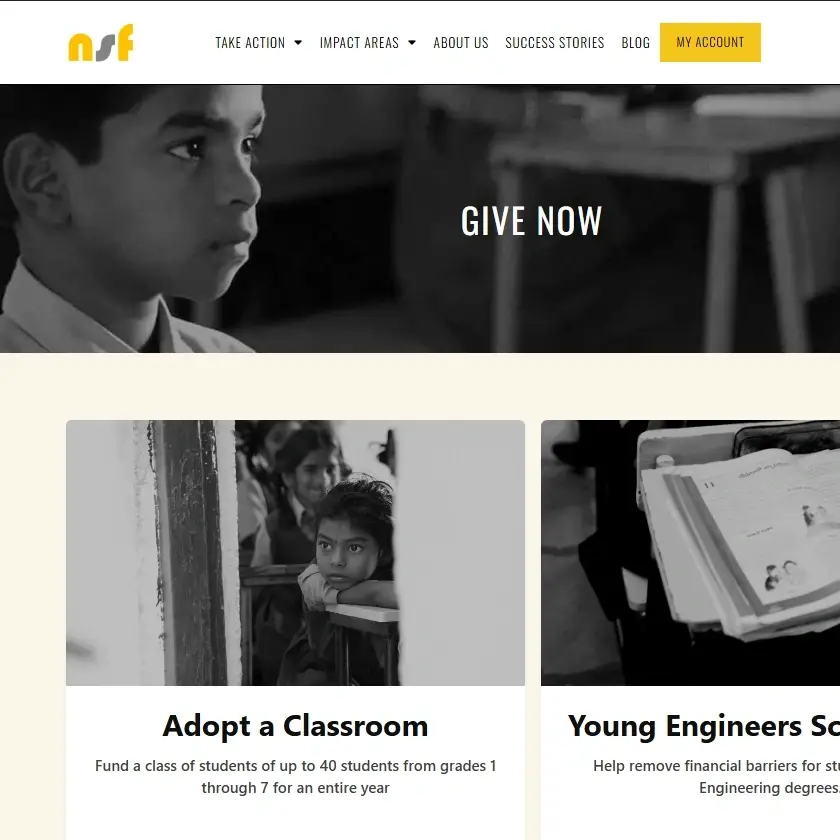The width and height of the screenshot is (840, 840).
Task: Open the Impact Areas menu
Action: 359,43
